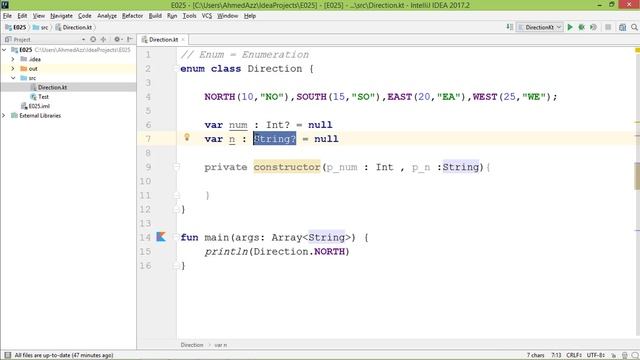Open the VCS menu
This screenshot has width=640, height=360.
click(207, 16)
